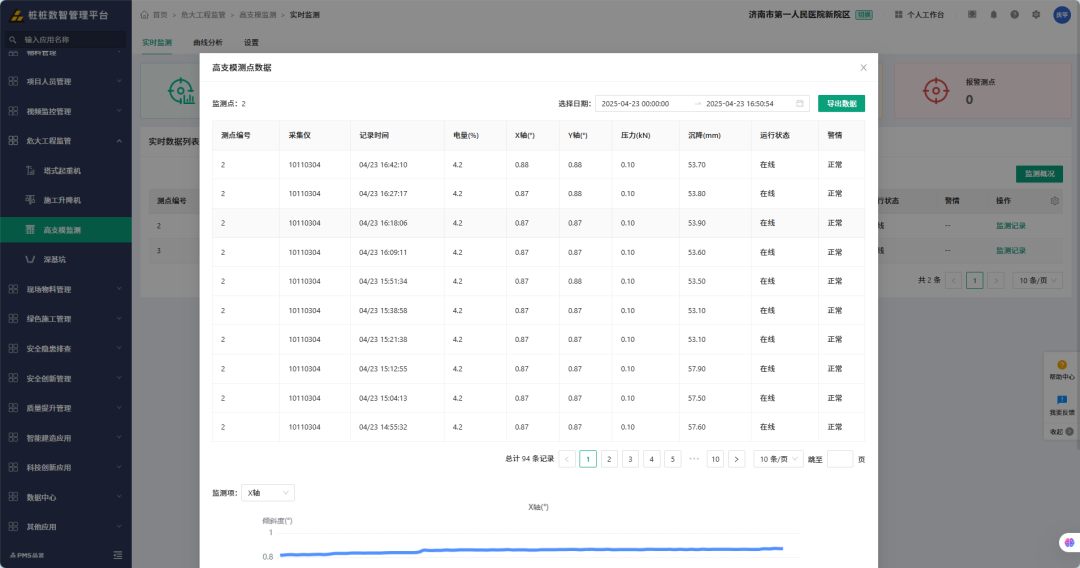The height and width of the screenshot is (568, 1080).
Task: Click the notification bell icon
Action: [x=993, y=14]
